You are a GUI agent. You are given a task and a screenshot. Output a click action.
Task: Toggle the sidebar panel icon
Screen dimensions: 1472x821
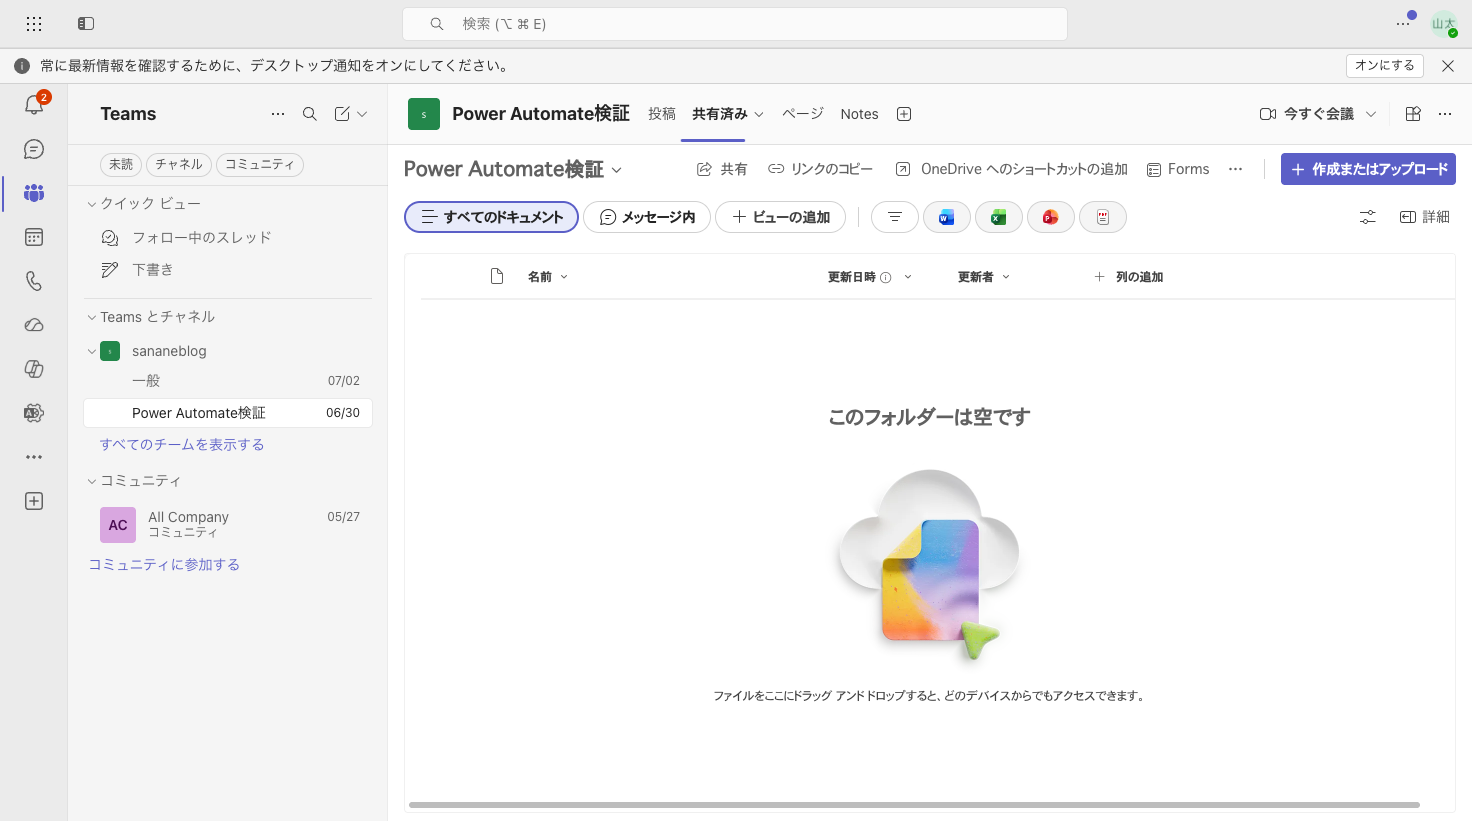(86, 23)
